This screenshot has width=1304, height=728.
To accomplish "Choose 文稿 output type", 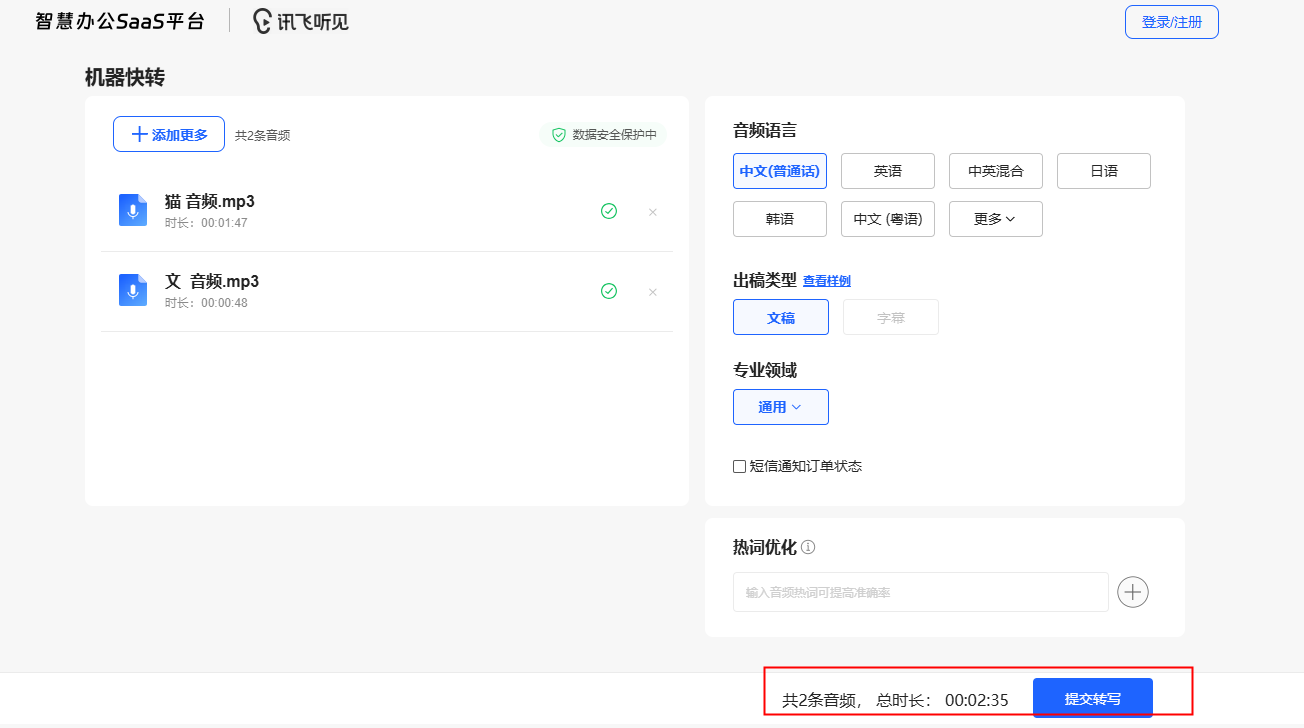I will [781, 317].
